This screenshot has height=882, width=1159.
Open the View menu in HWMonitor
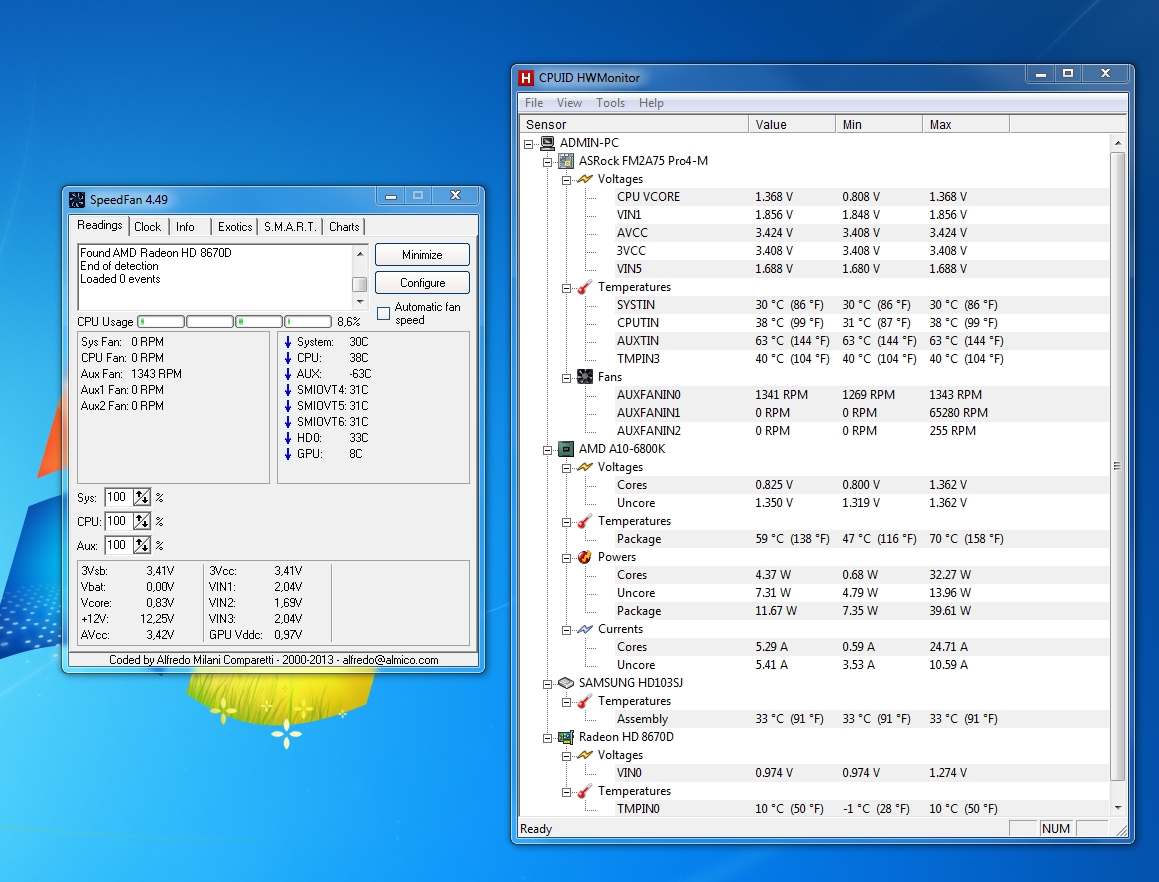tap(569, 103)
